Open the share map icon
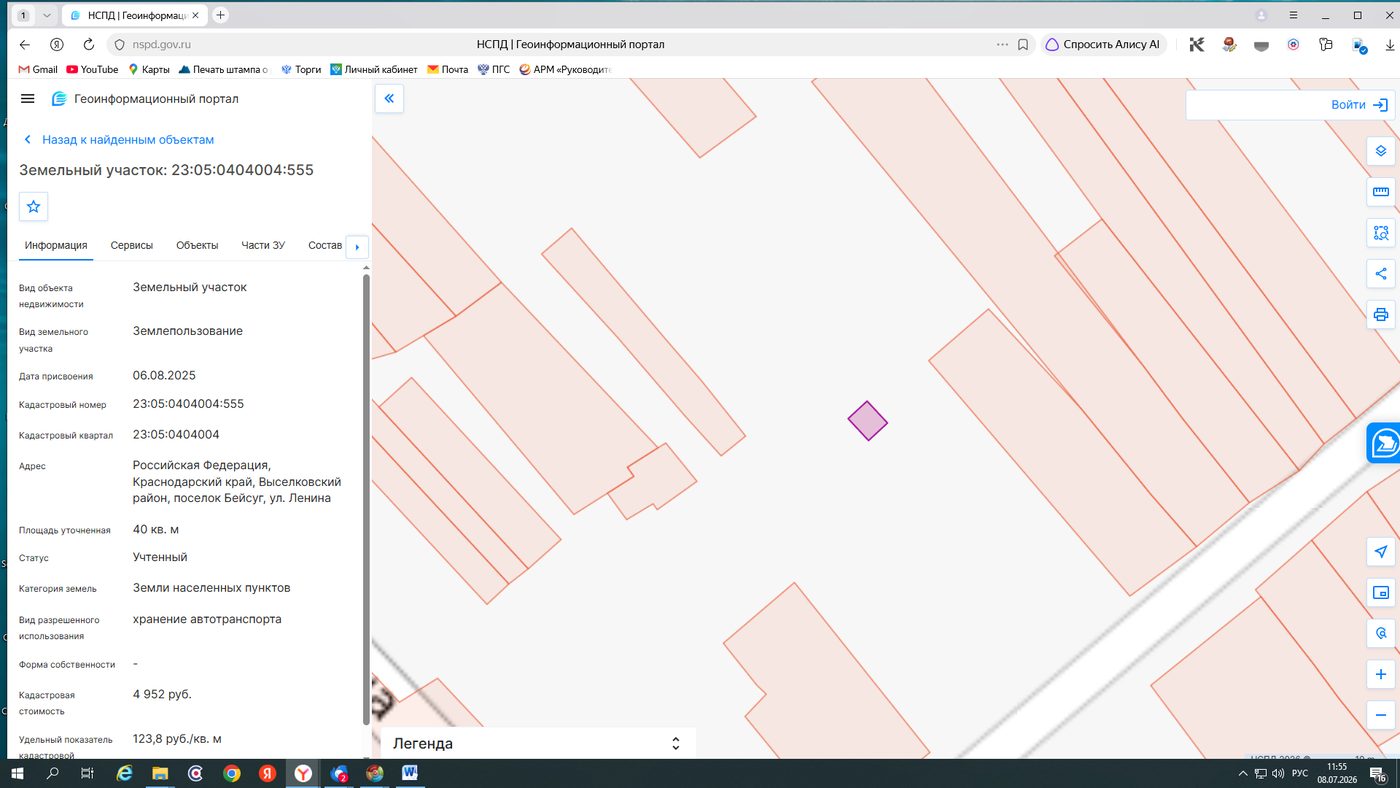The width and height of the screenshot is (1400, 788). (1381, 273)
